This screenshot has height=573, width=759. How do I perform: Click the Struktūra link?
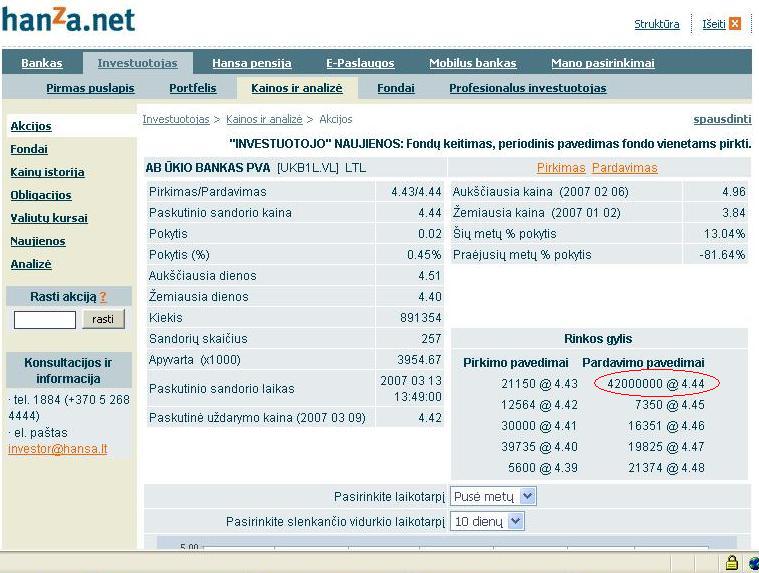tap(657, 24)
